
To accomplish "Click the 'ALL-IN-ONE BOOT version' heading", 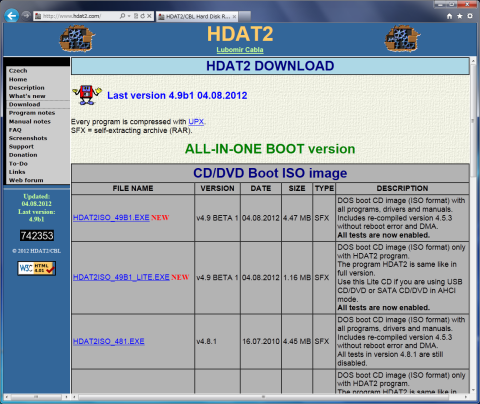I will point(270,149).
